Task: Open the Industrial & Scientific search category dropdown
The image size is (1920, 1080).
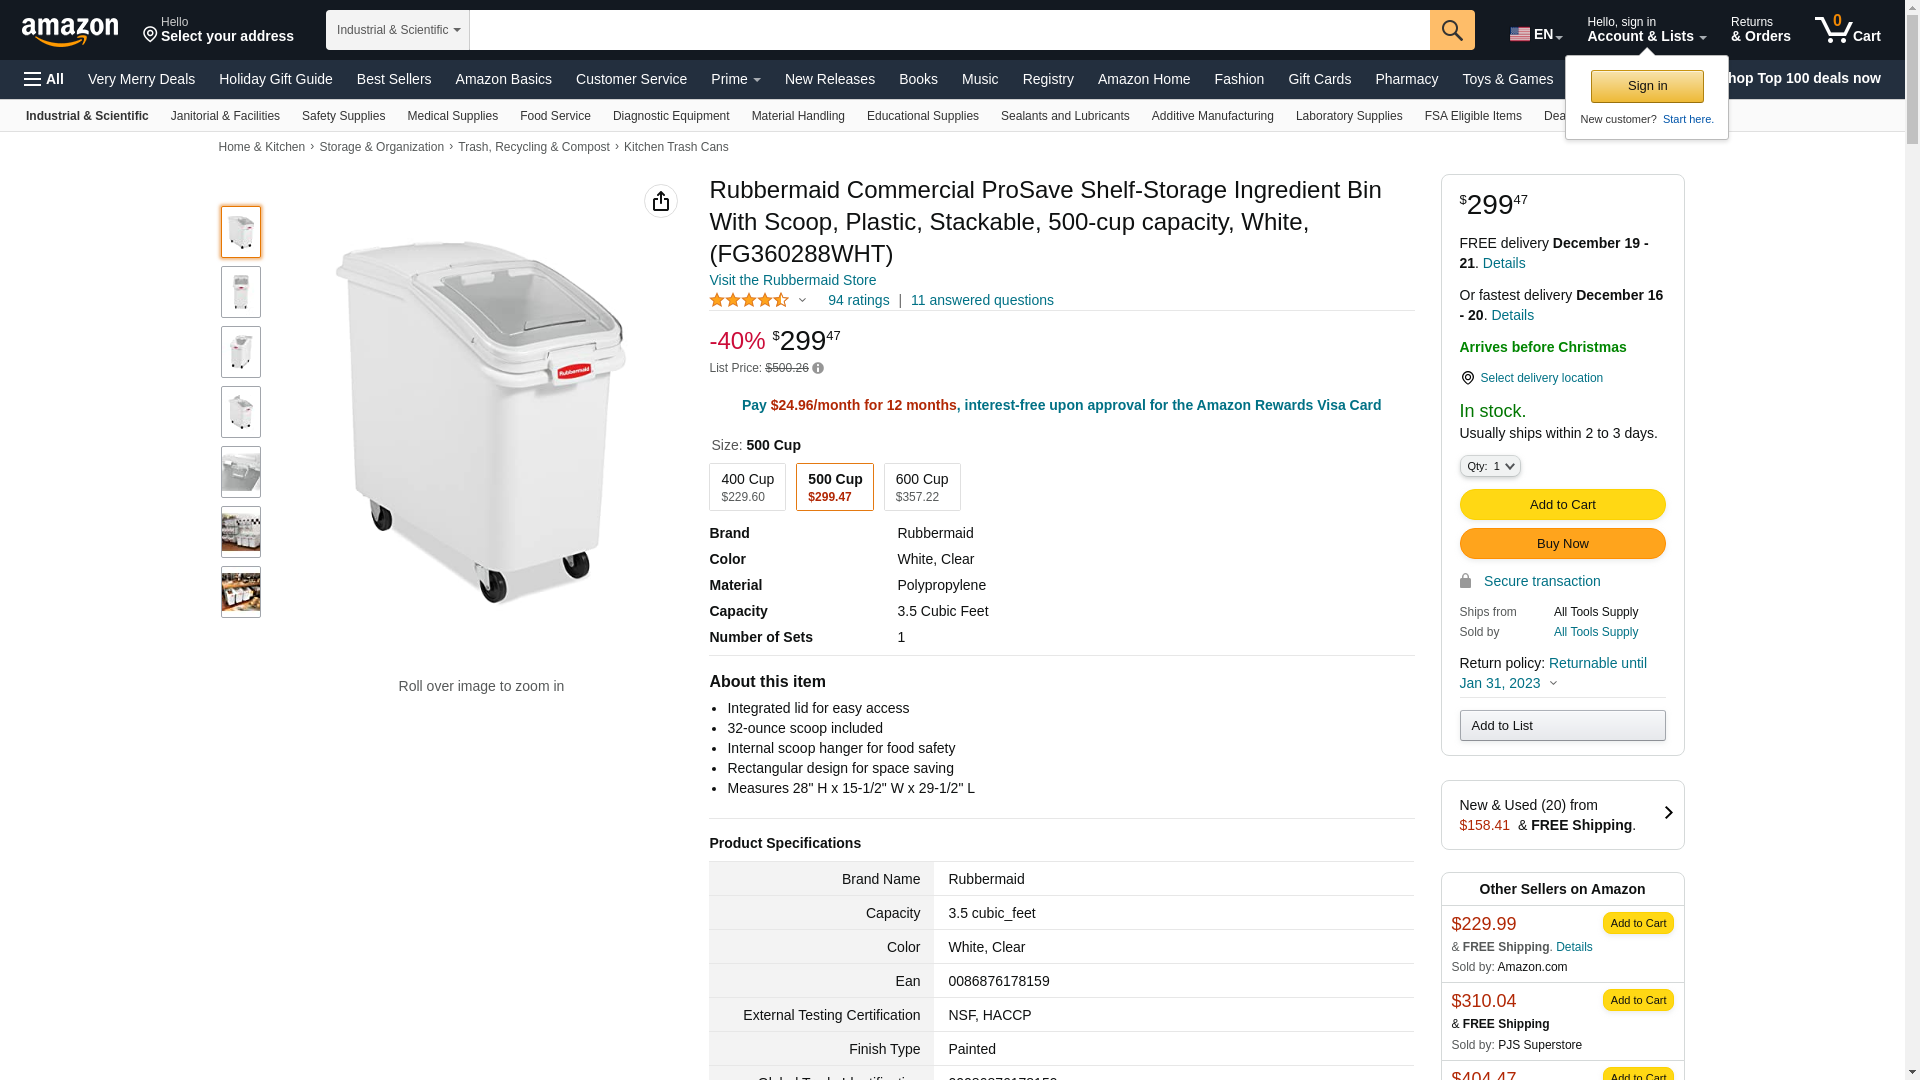Action: coord(398,30)
